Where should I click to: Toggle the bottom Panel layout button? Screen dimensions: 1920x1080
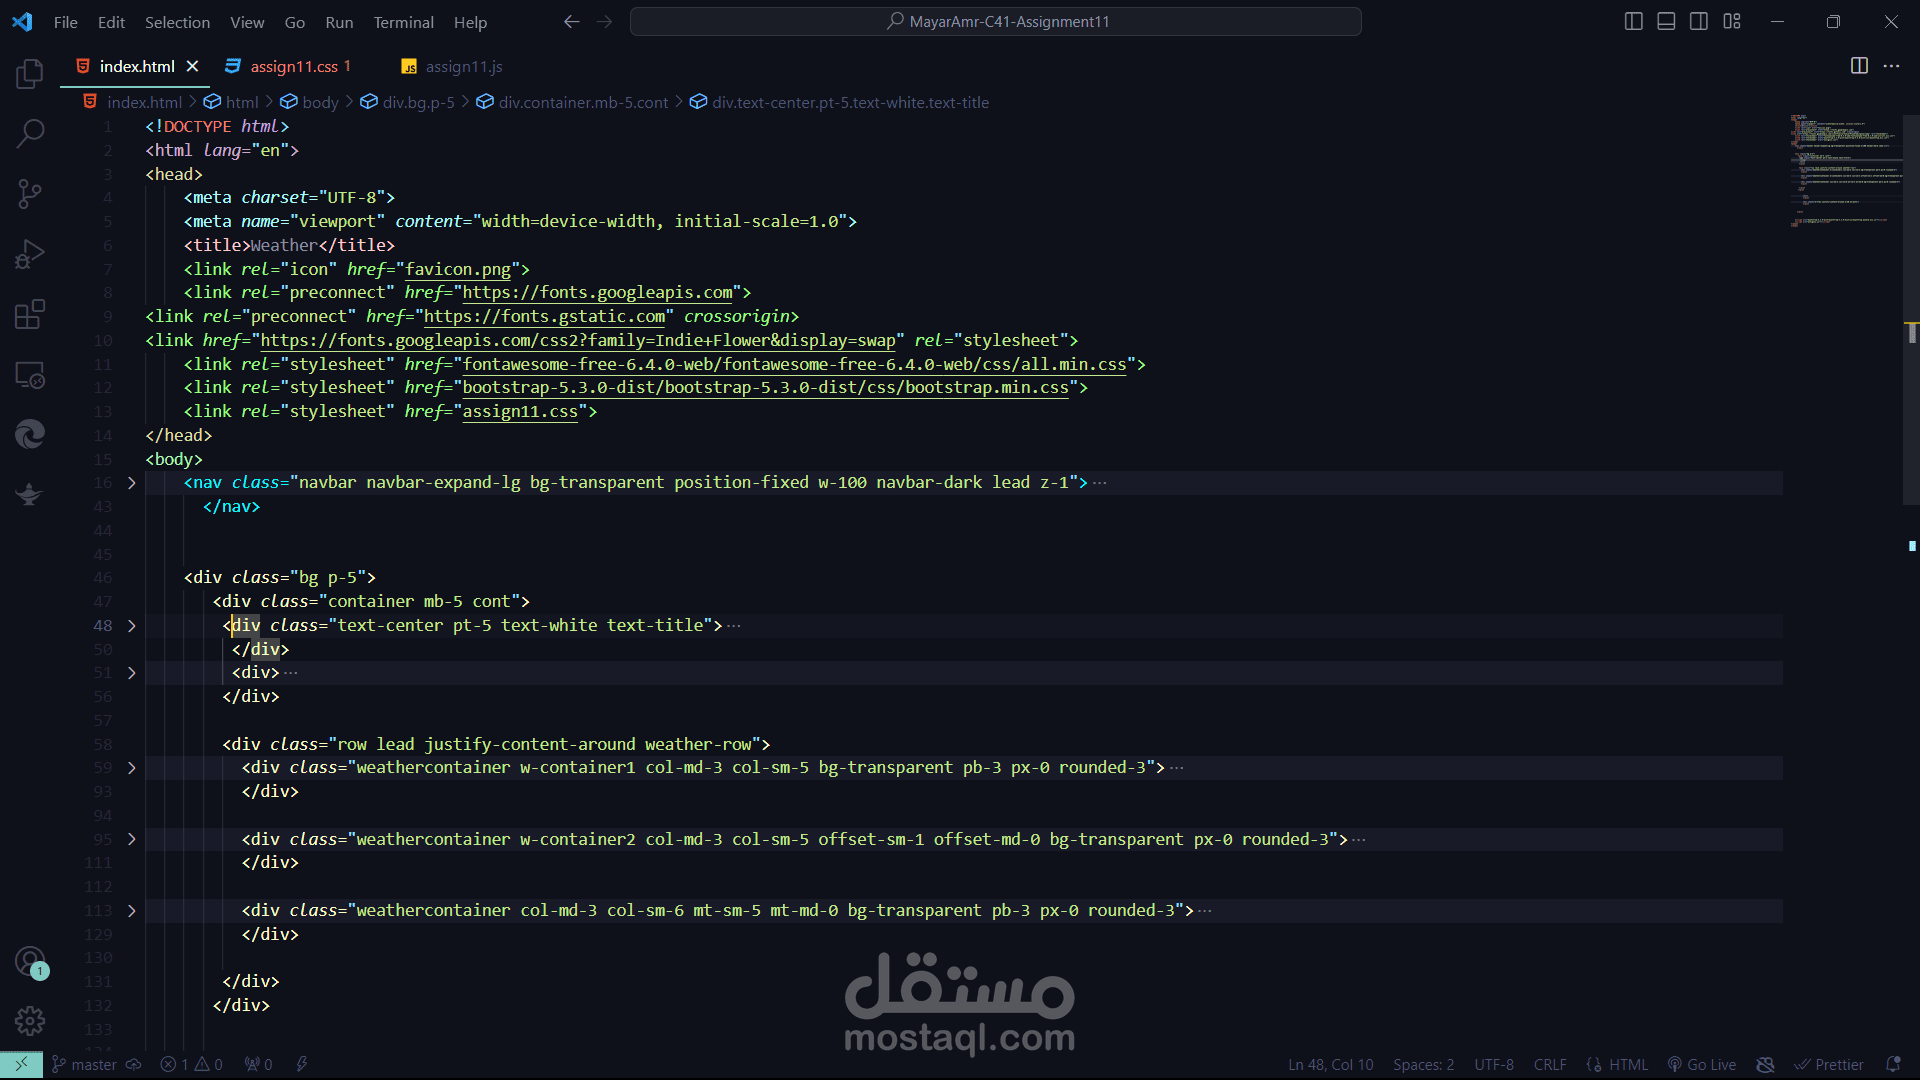point(1666,21)
